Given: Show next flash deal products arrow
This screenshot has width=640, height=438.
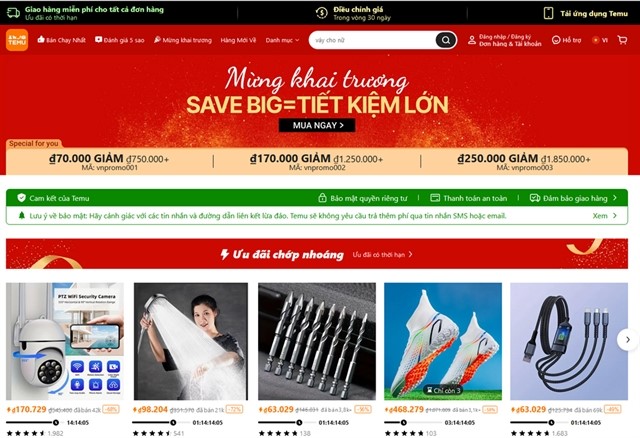Looking at the screenshot, I should [x=628, y=340].
